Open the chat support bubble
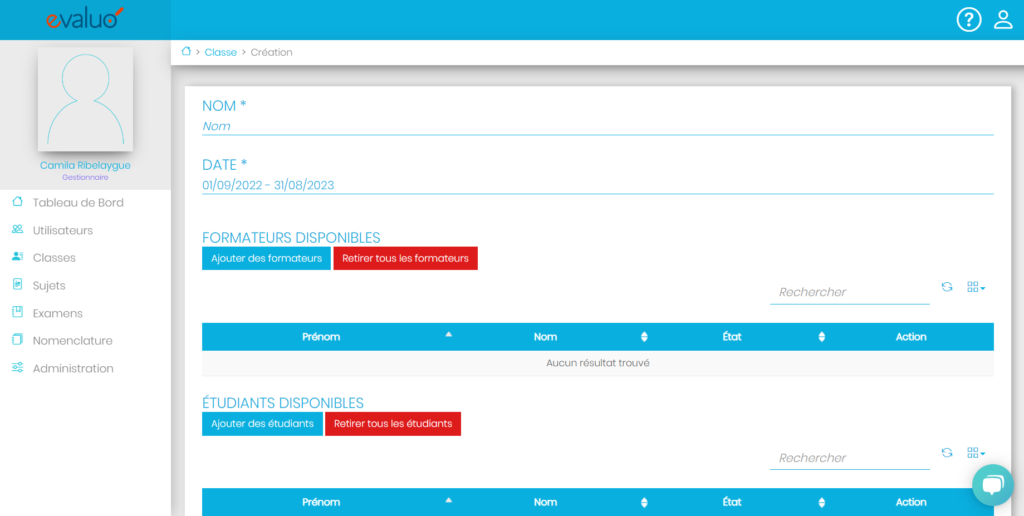This screenshot has height=516, width=1024. pyautogui.click(x=992, y=485)
